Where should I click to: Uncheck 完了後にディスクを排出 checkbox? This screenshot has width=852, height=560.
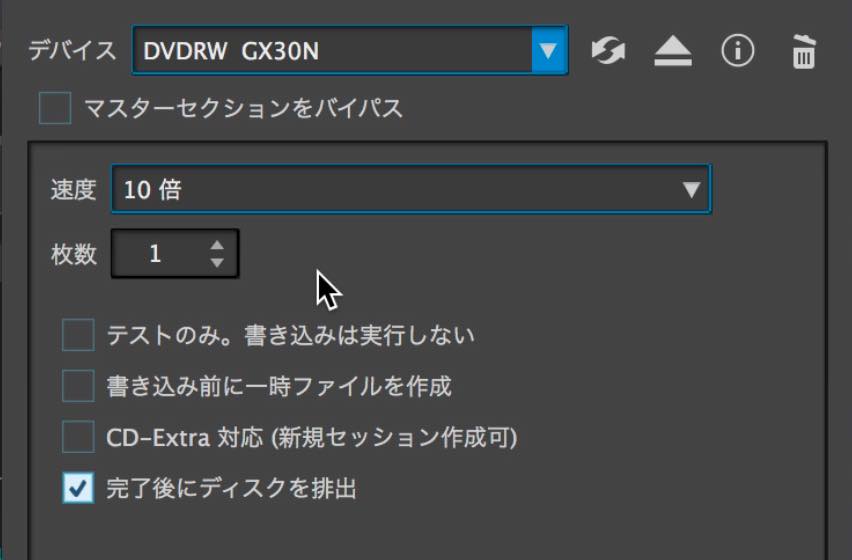click(x=78, y=488)
